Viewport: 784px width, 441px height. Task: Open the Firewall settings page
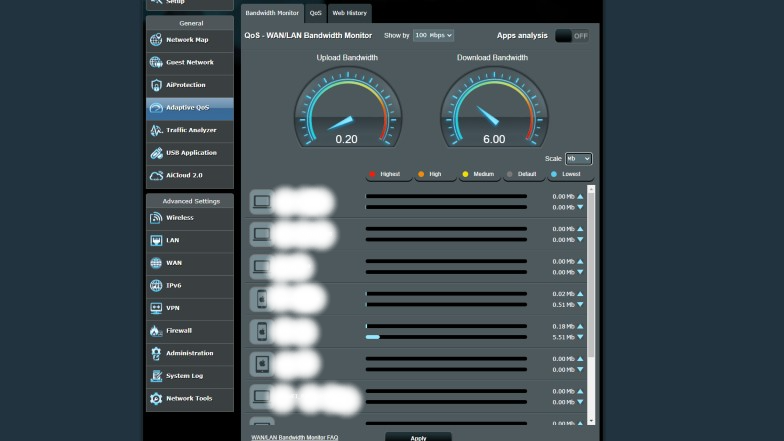pyautogui.click(x=190, y=330)
